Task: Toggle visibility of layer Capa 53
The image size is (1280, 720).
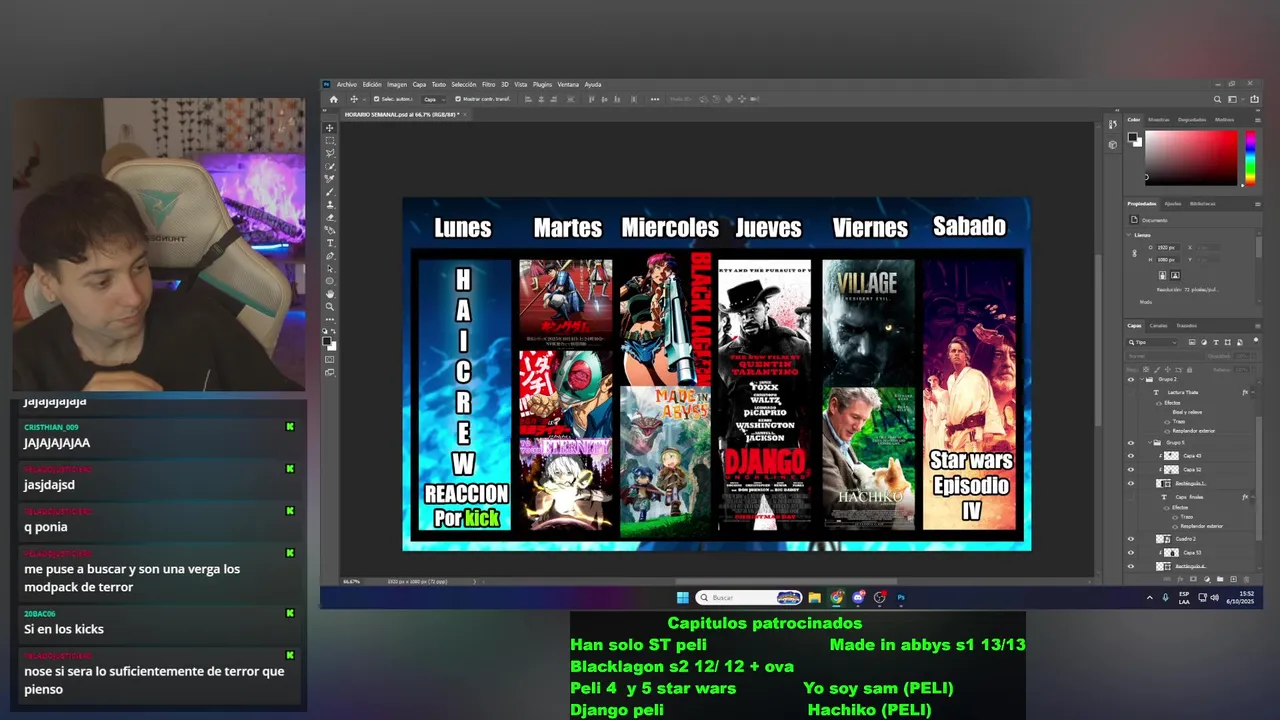Action: 1131,553
